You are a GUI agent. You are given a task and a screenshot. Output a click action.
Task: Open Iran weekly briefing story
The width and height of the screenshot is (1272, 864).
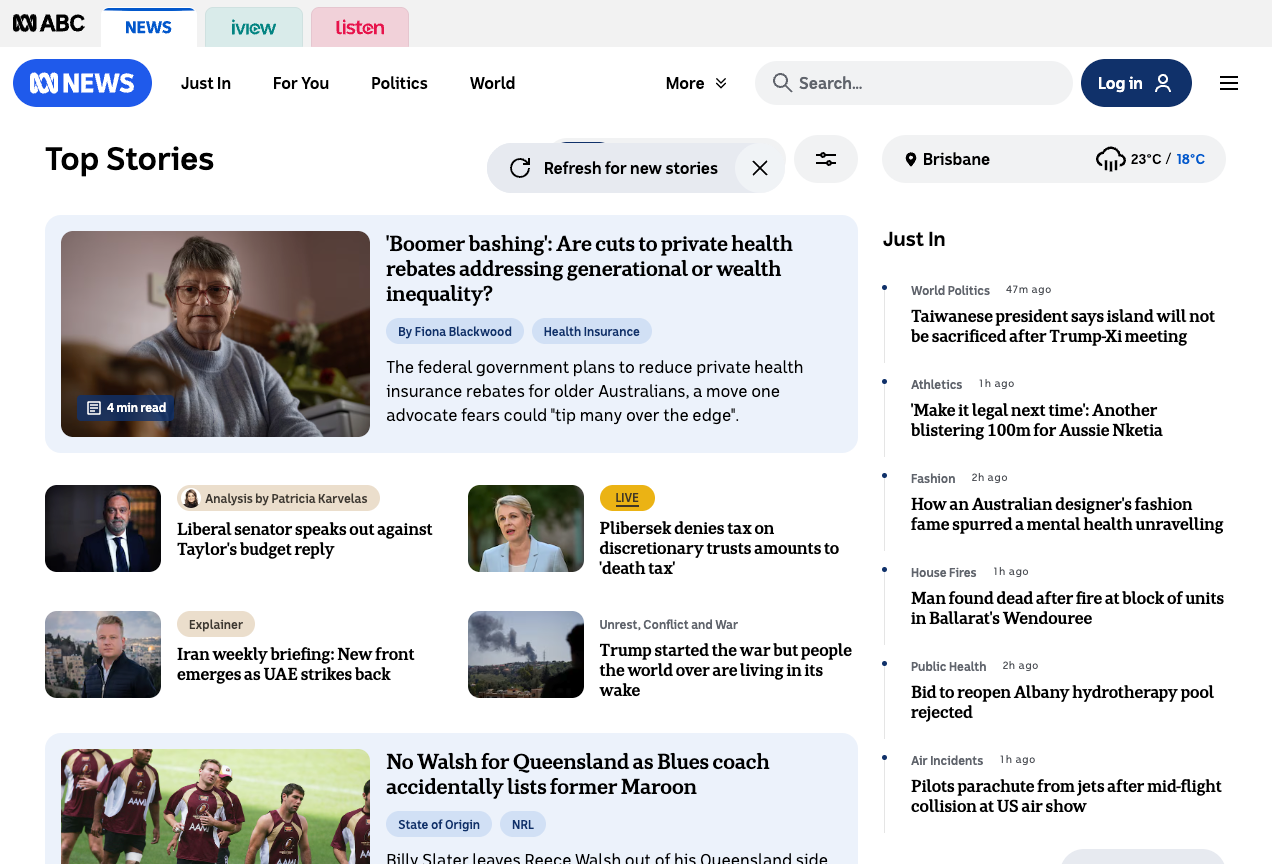click(296, 664)
